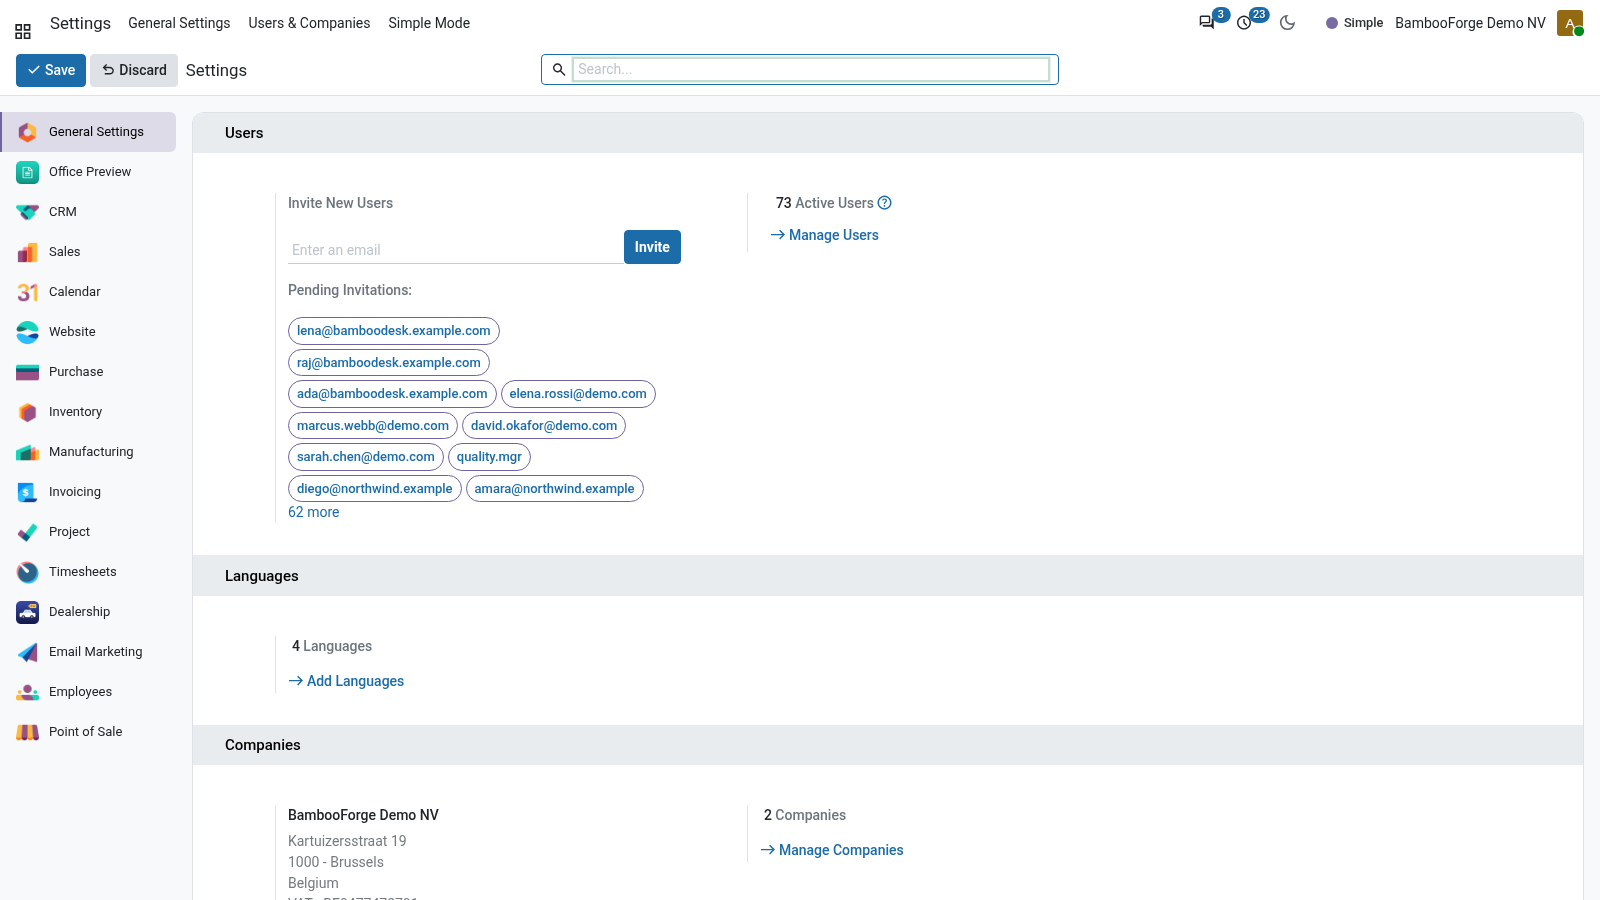Open the Office Preview settings section
The height and width of the screenshot is (900, 1600).
[88, 172]
